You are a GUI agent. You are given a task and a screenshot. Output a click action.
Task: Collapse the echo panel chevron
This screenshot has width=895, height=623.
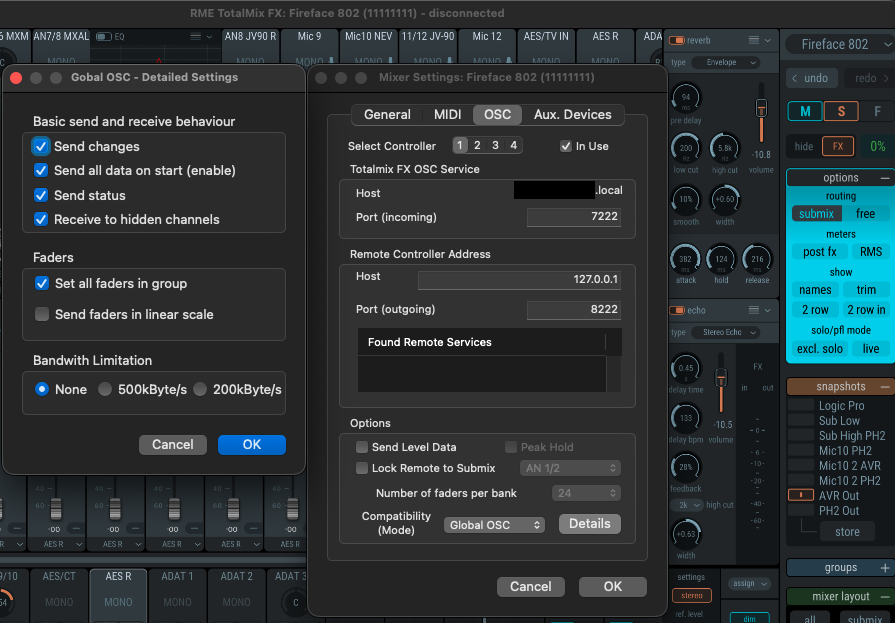768,310
